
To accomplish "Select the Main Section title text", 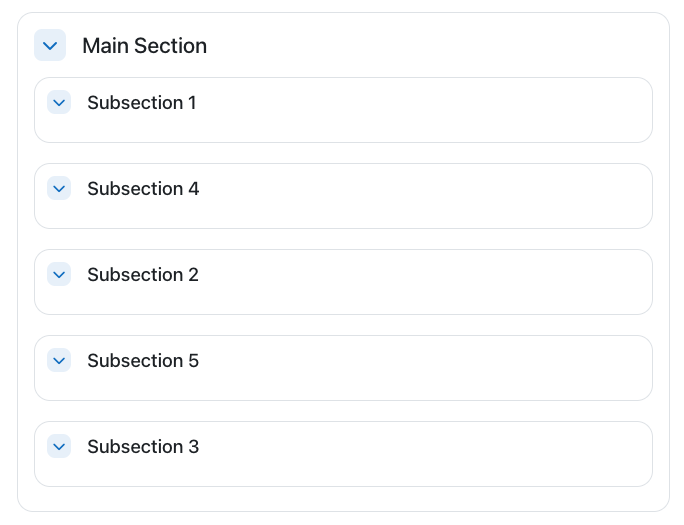I will (x=144, y=46).
